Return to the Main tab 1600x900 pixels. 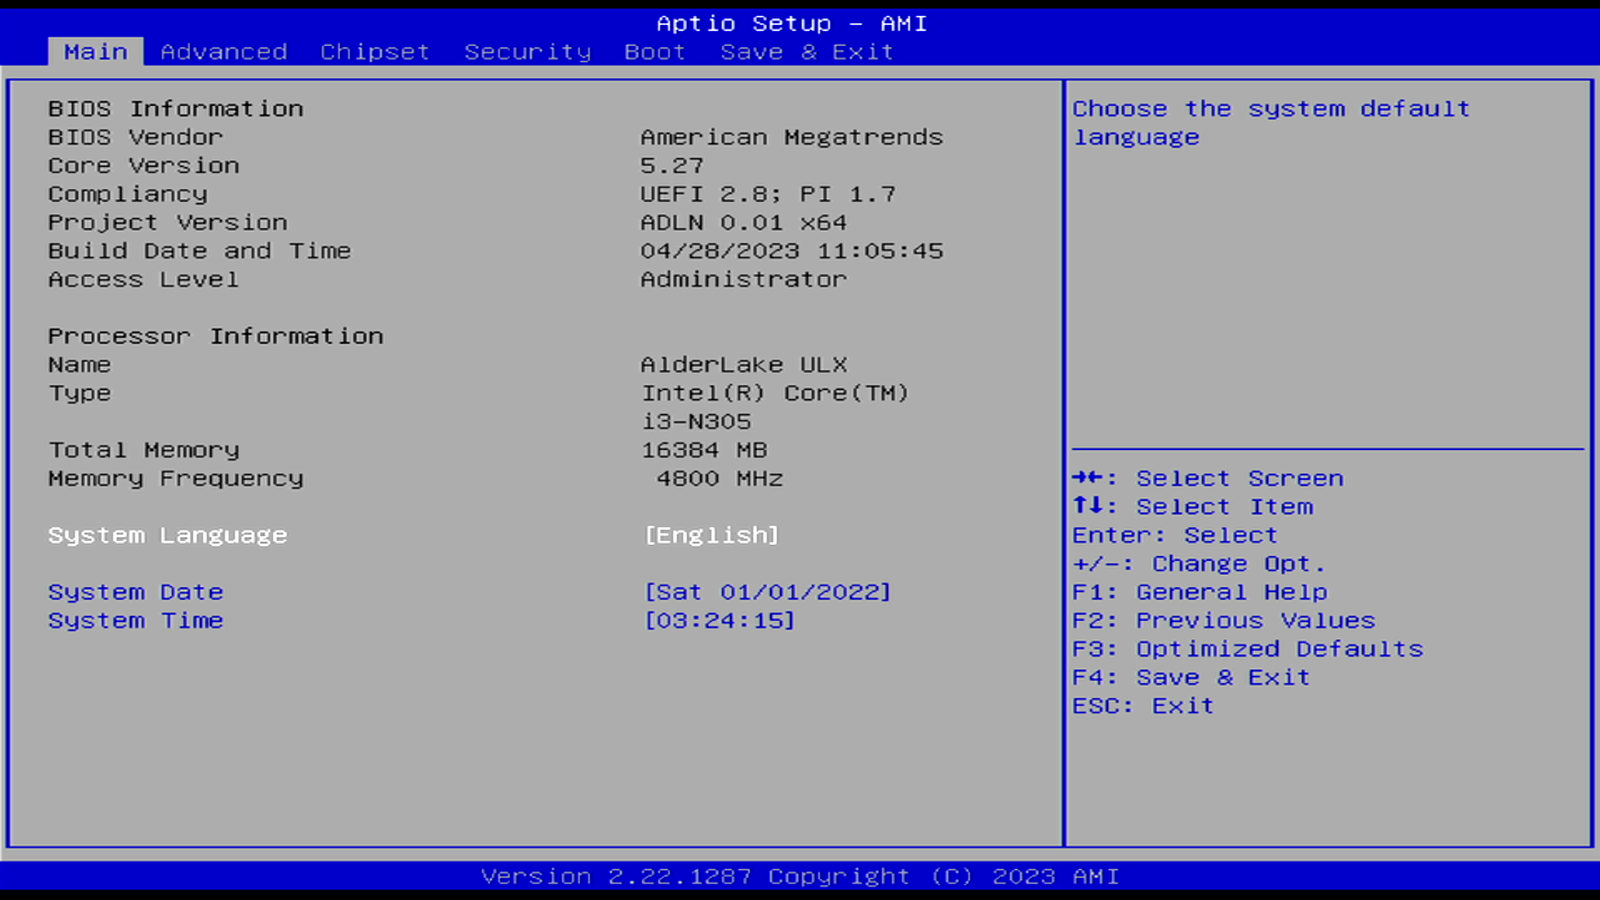[x=95, y=51]
